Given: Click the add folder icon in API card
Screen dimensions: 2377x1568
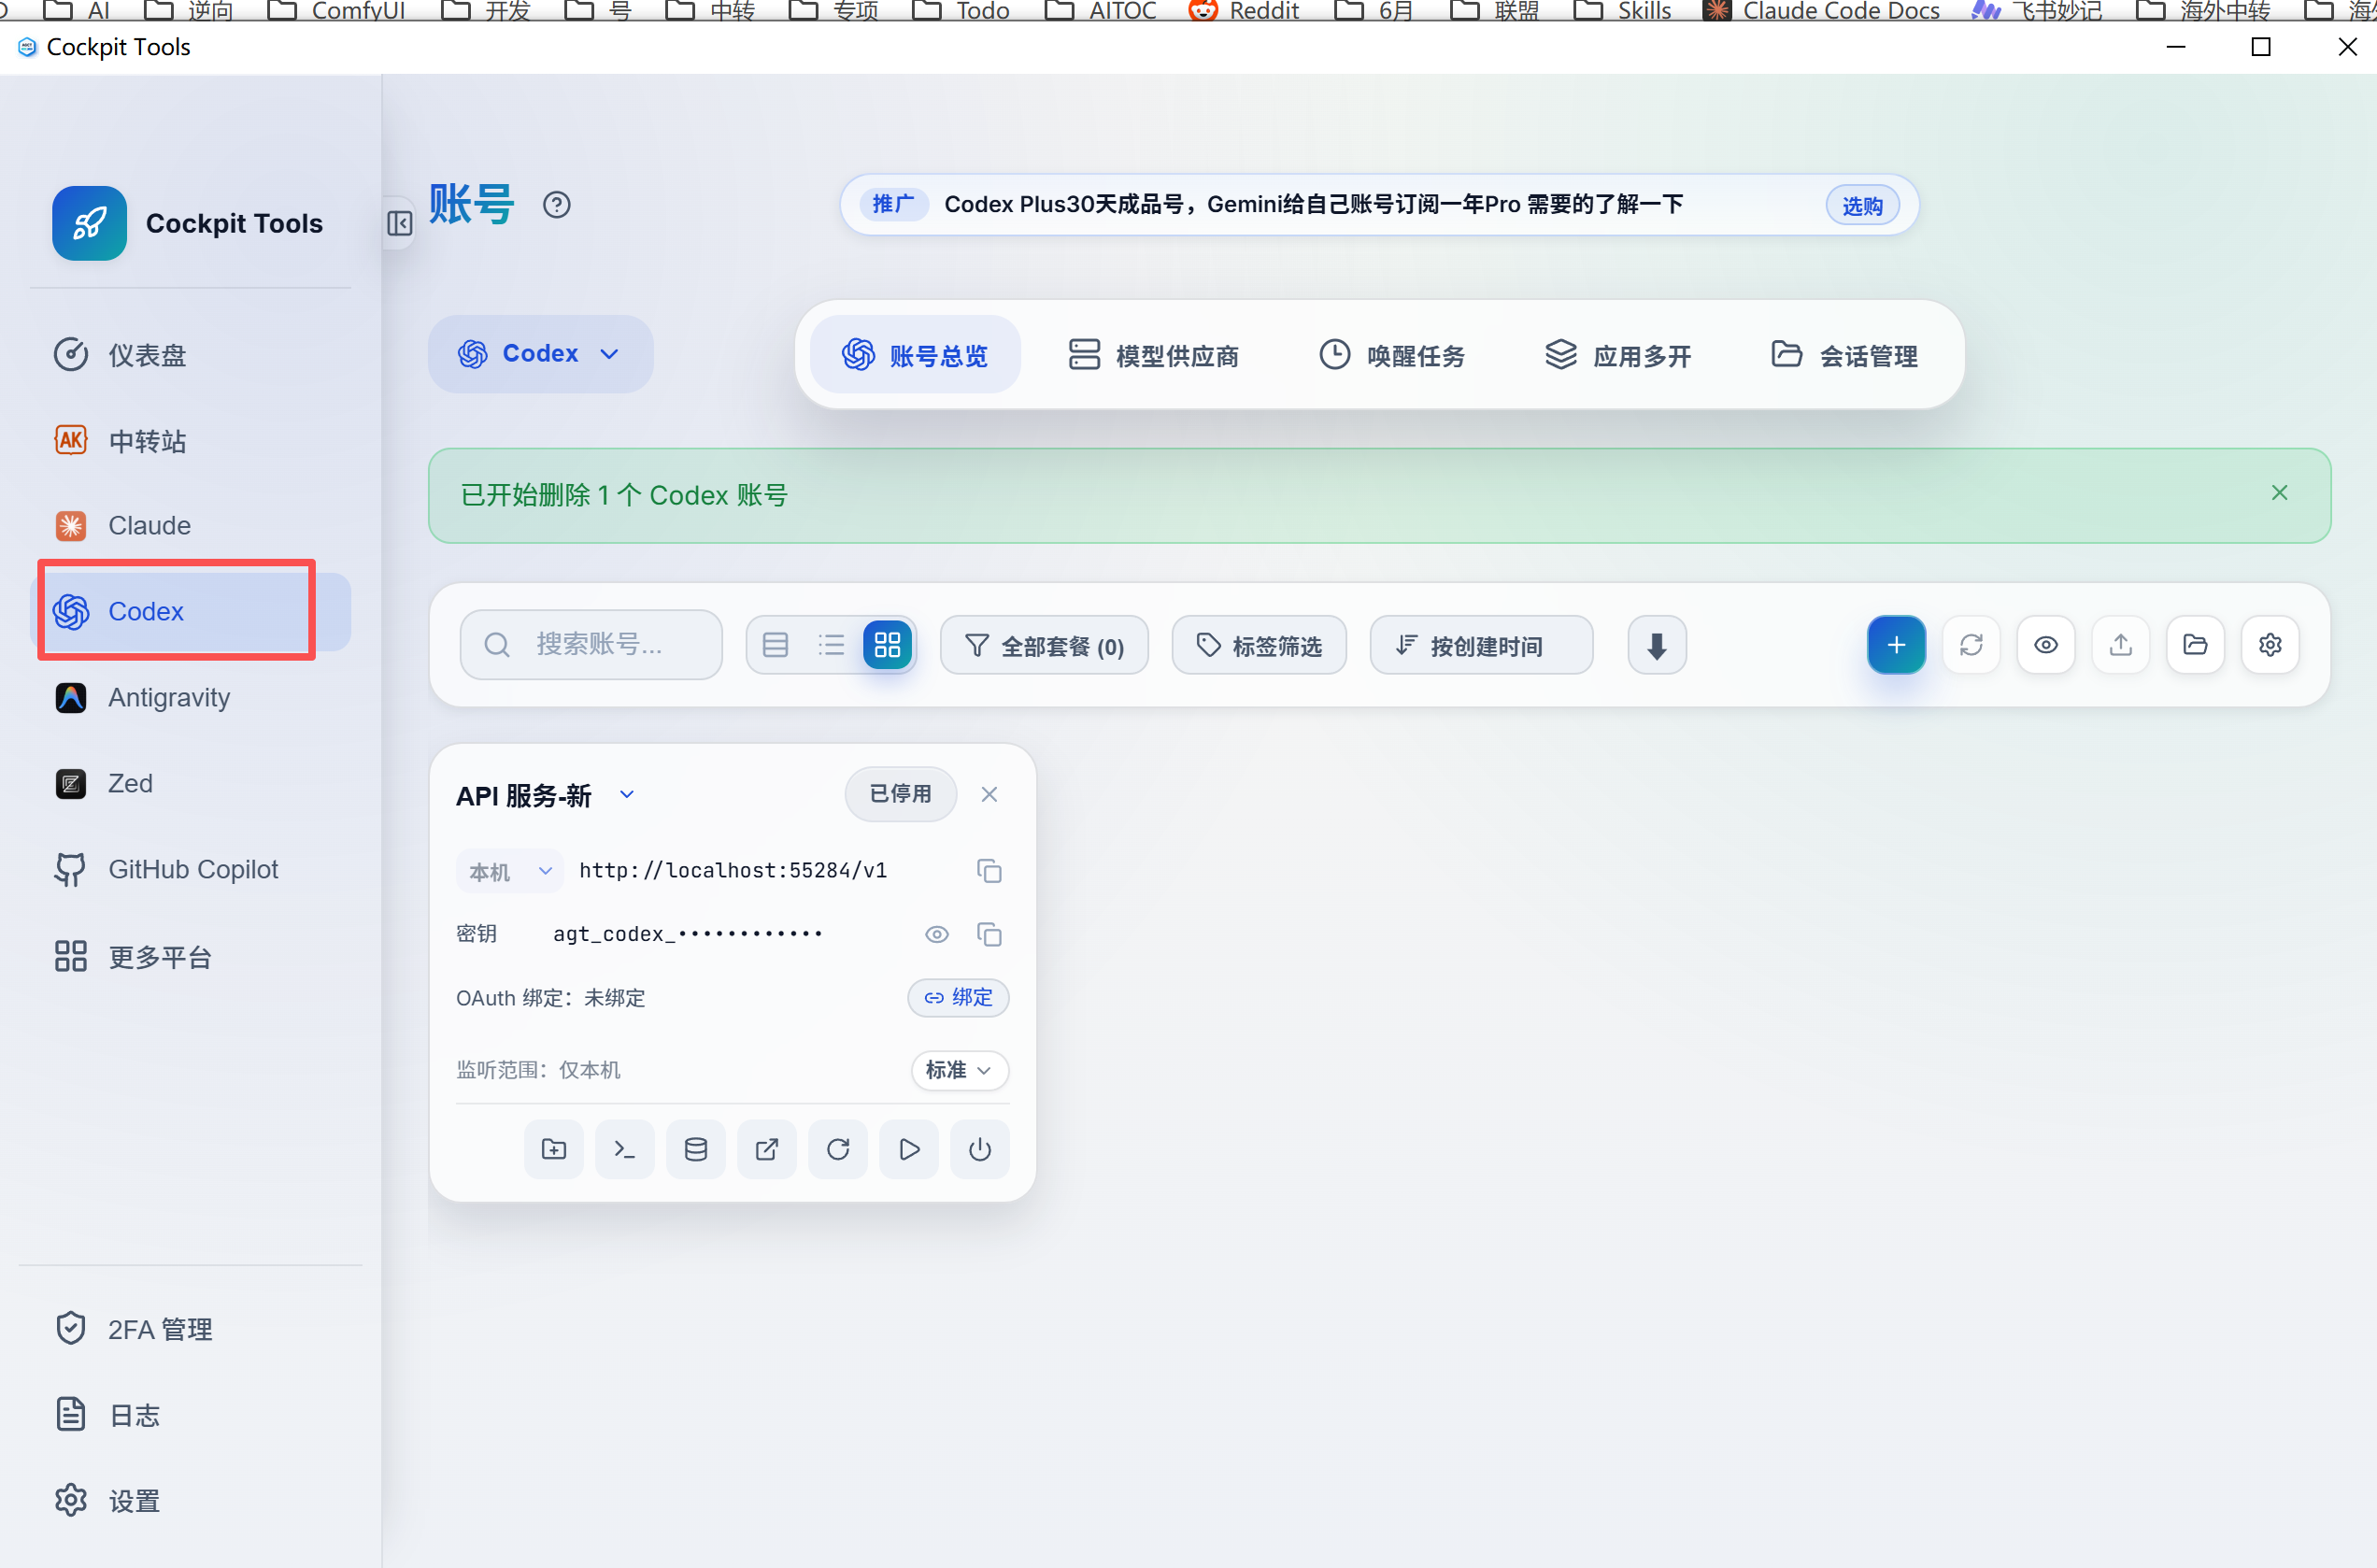Looking at the screenshot, I should coord(554,1149).
